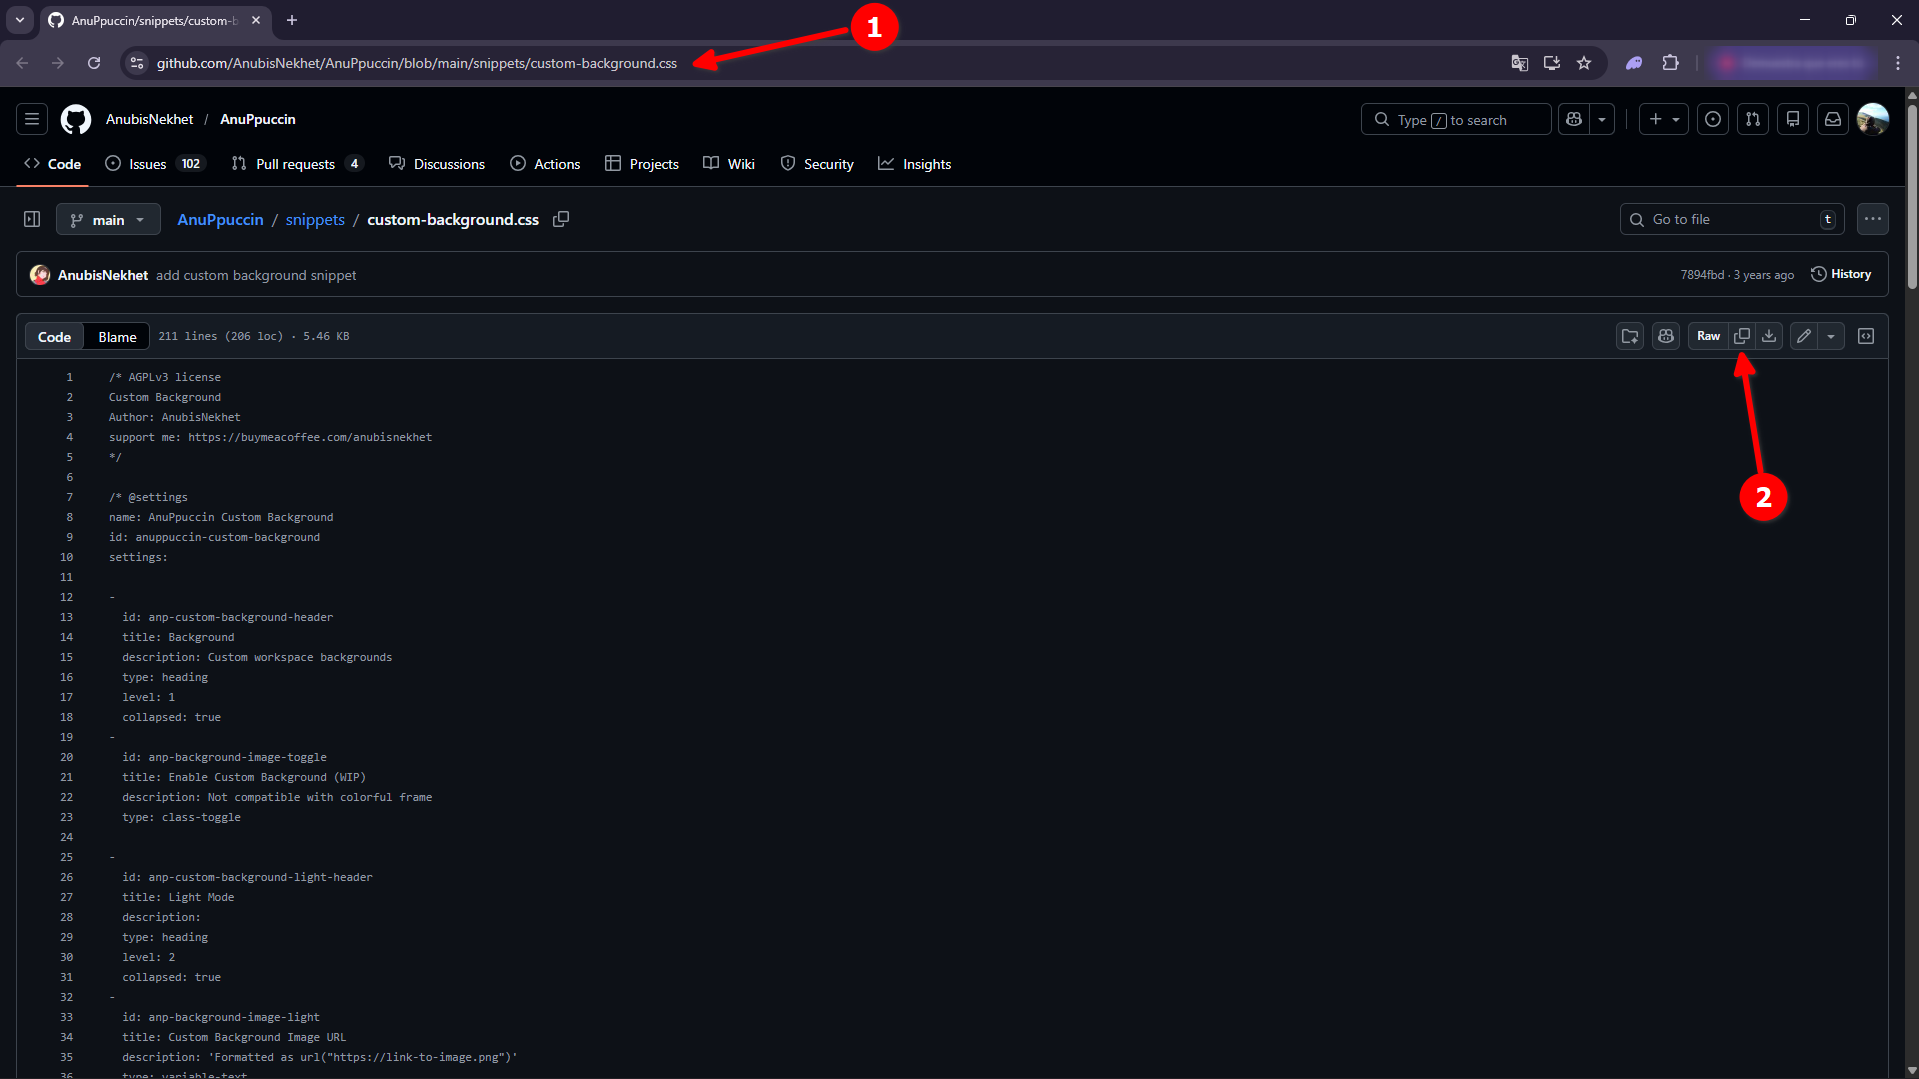This screenshot has height=1079, width=1919.
Task: Open the Pull requests tab
Action: (295, 164)
